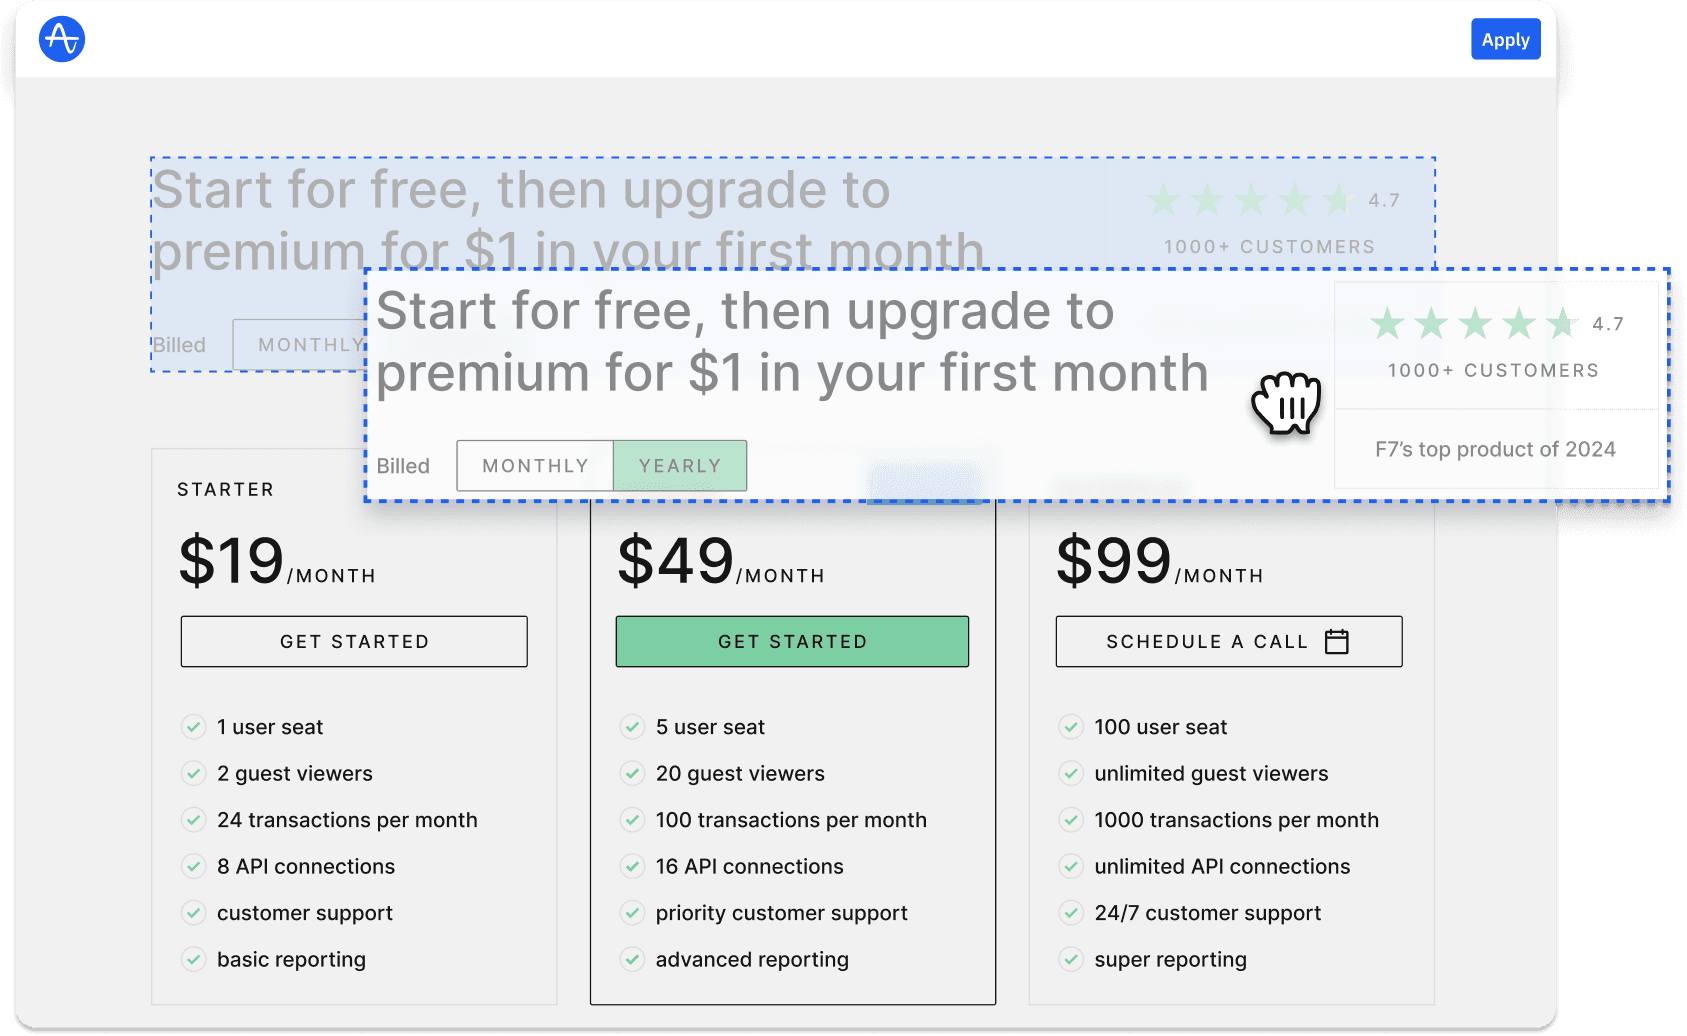This screenshot has height=1036, width=1687.
Task: Click green Get Started on $49 plan
Action: [792, 642]
